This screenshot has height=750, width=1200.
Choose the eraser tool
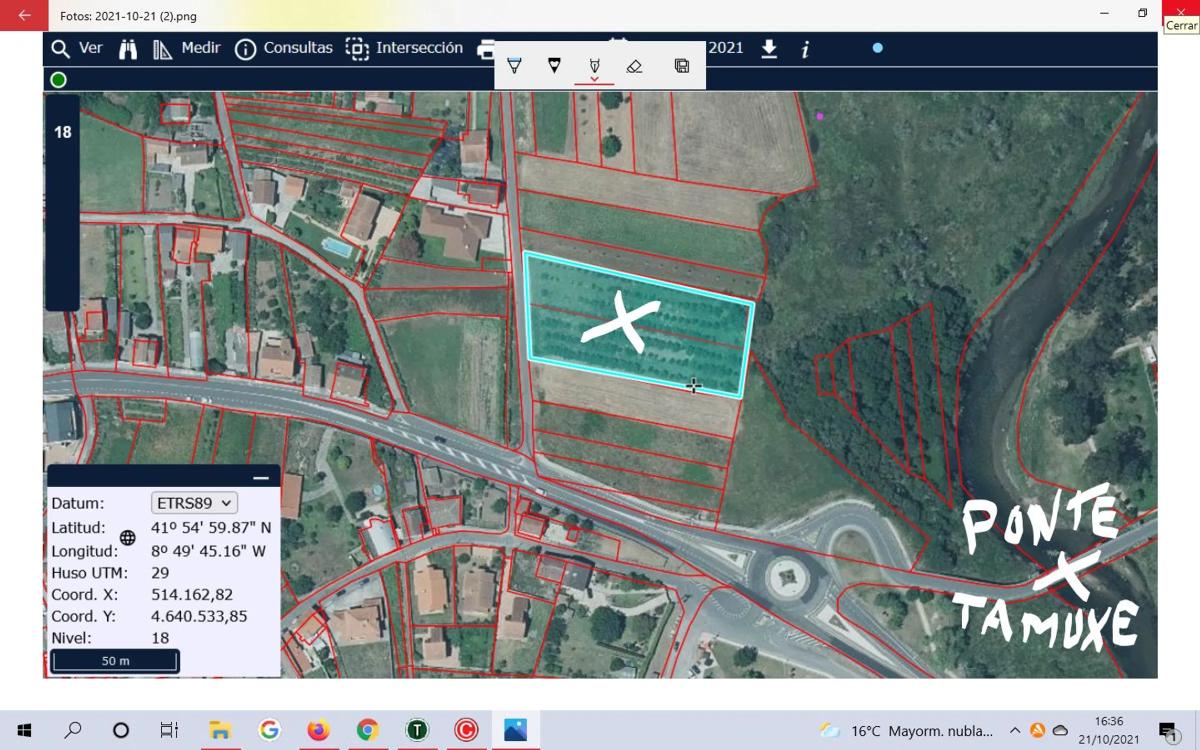tap(634, 66)
